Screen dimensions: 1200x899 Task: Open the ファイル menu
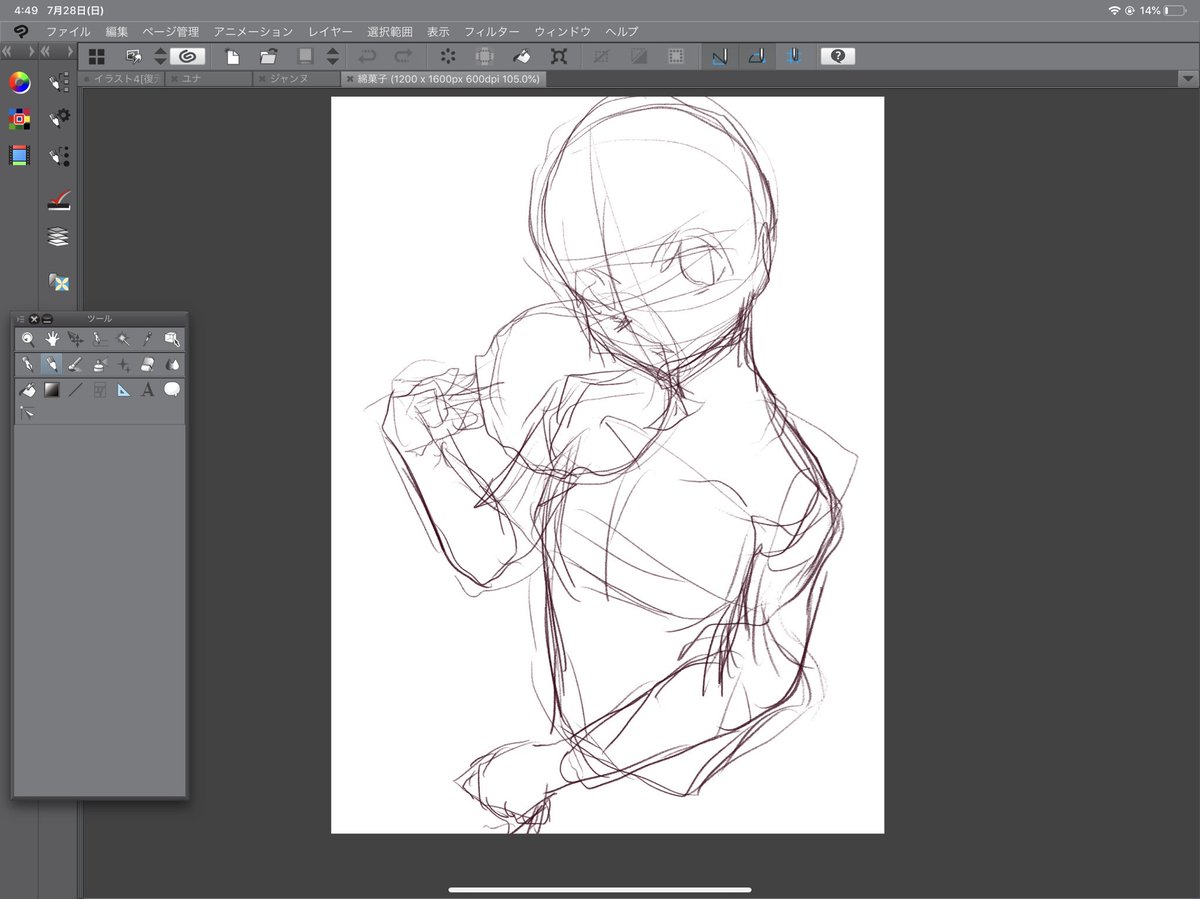68,32
